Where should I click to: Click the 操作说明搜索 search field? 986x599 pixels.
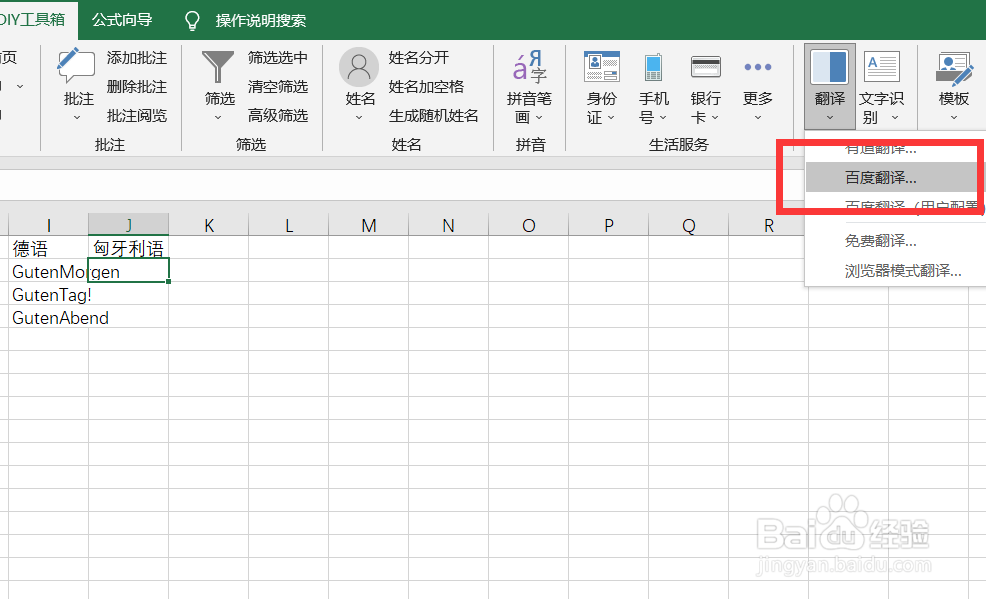point(260,21)
